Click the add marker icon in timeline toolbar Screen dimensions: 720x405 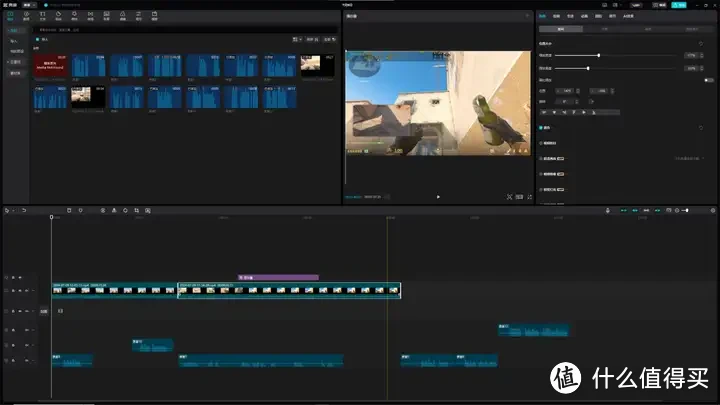[x=80, y=210]
